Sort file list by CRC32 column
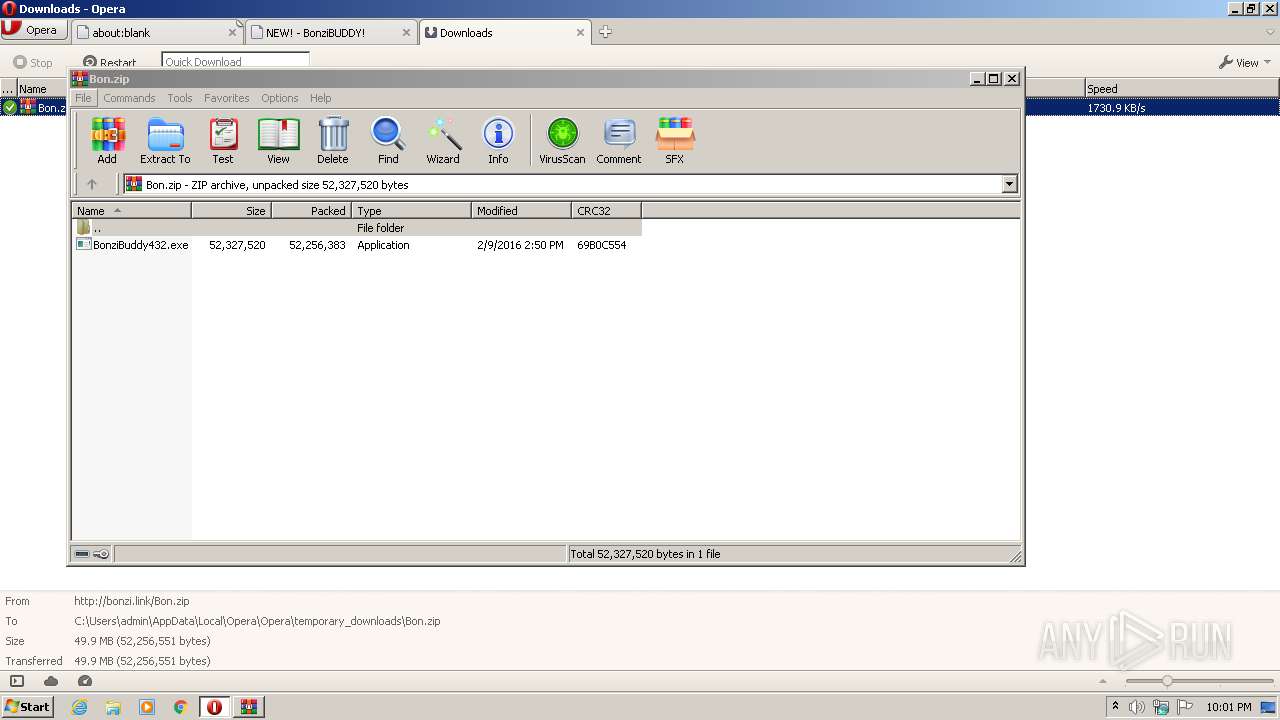Viewport: 1280px width, 720px height. [606, 211]
